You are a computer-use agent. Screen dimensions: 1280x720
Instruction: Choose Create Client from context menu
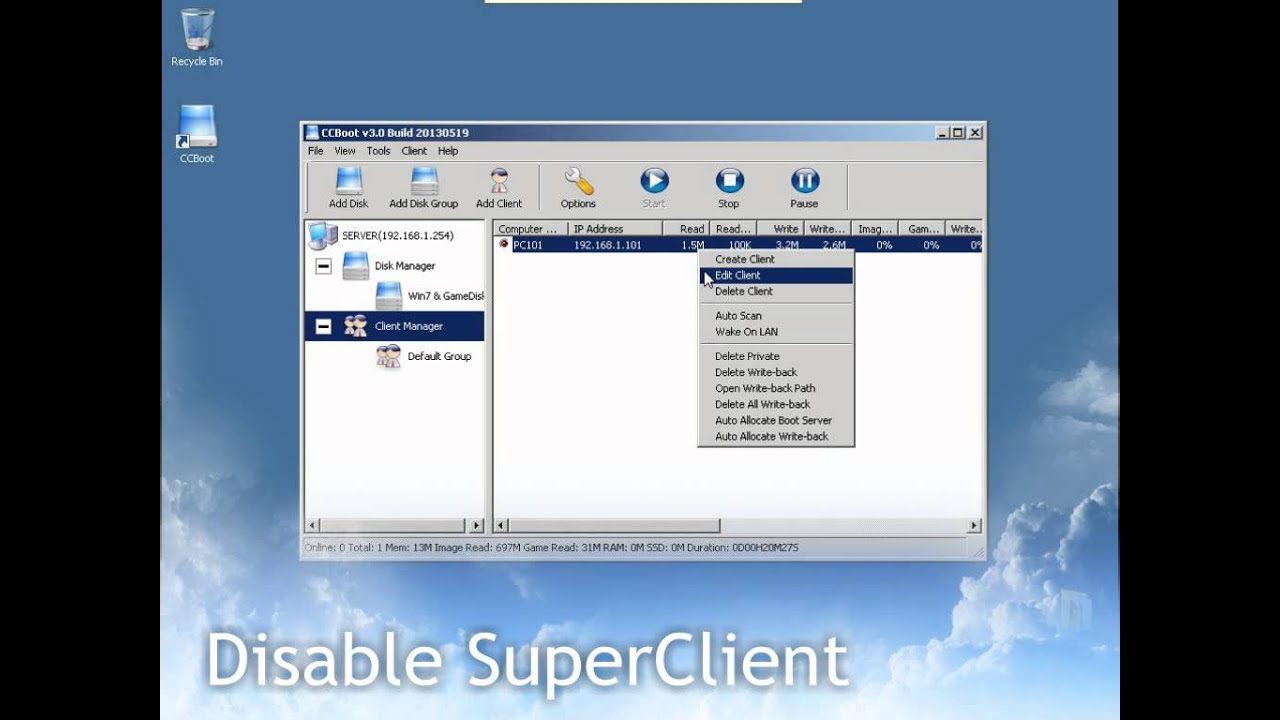pos(775,259)
